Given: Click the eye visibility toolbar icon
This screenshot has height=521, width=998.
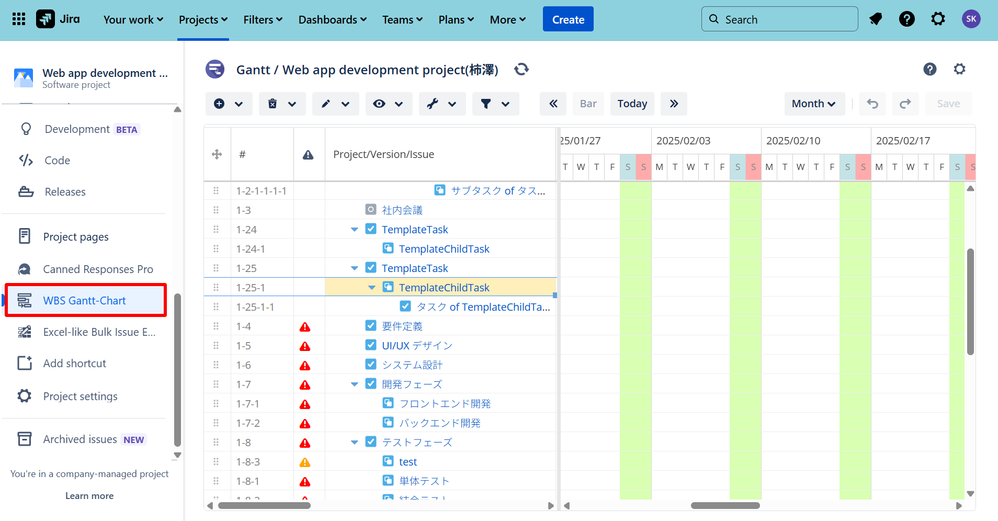Looking at the screenshot, I should pyautogui.click(x=379, y=104).
